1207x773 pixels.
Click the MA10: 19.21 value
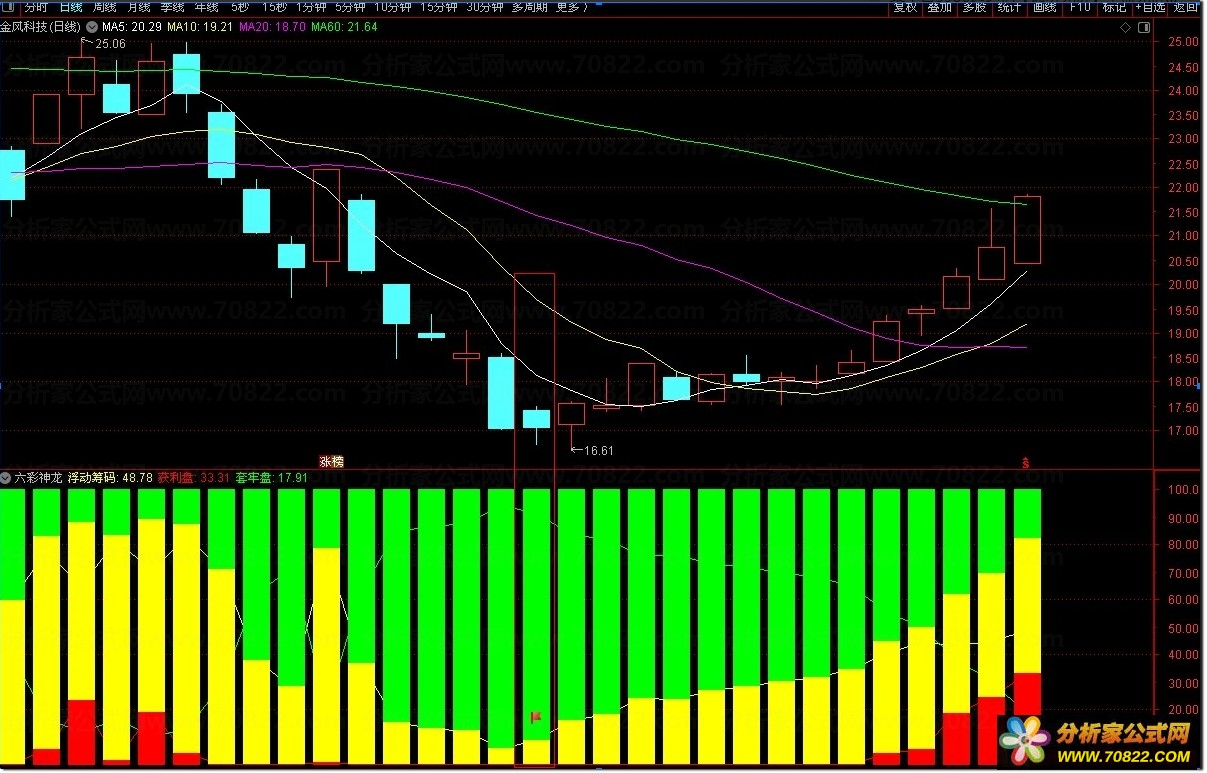[x=200, y=27]
